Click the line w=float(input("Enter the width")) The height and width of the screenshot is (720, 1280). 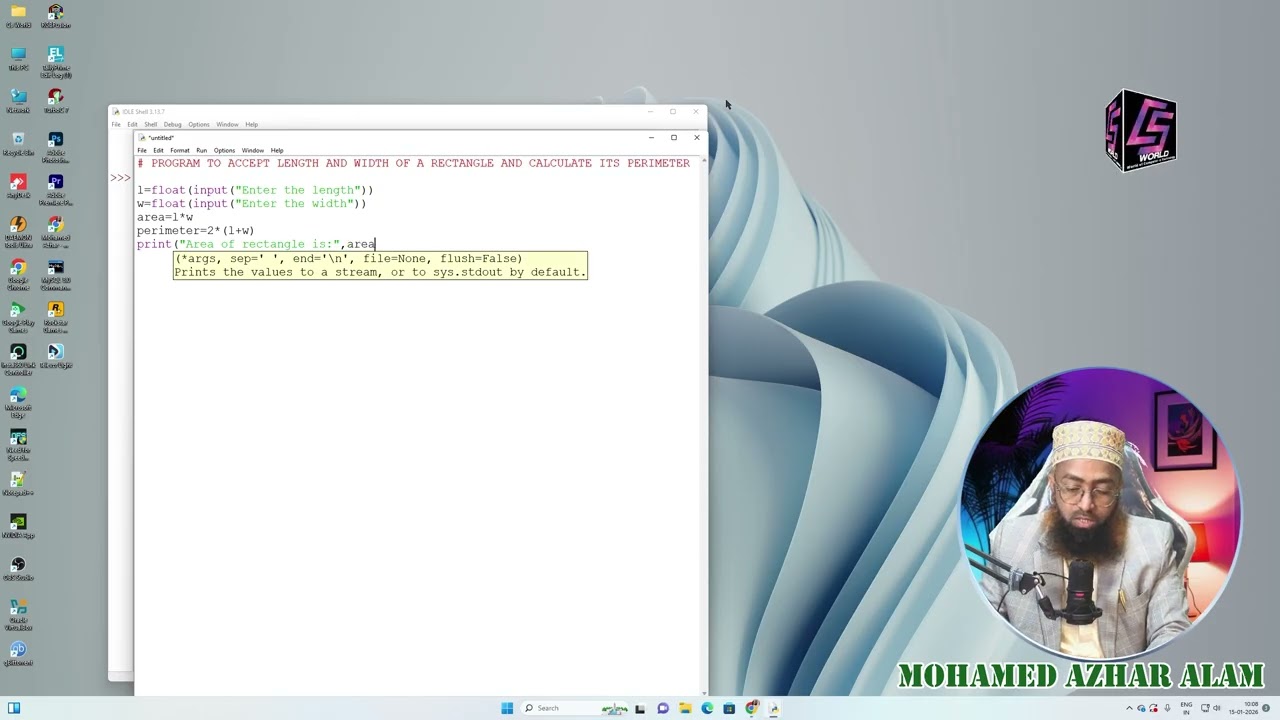(x=252, y=203)
